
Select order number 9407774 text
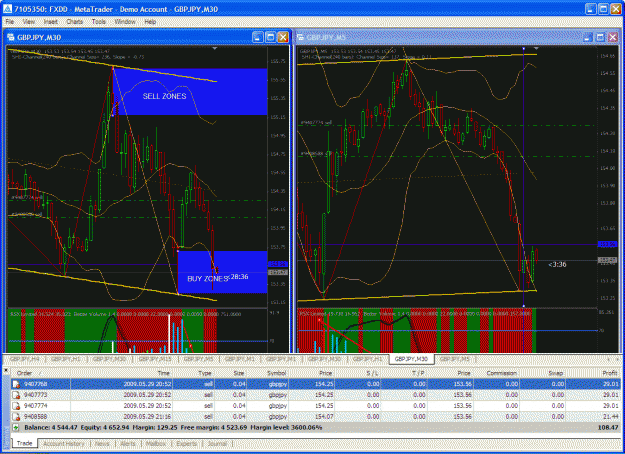pos(35,406)
